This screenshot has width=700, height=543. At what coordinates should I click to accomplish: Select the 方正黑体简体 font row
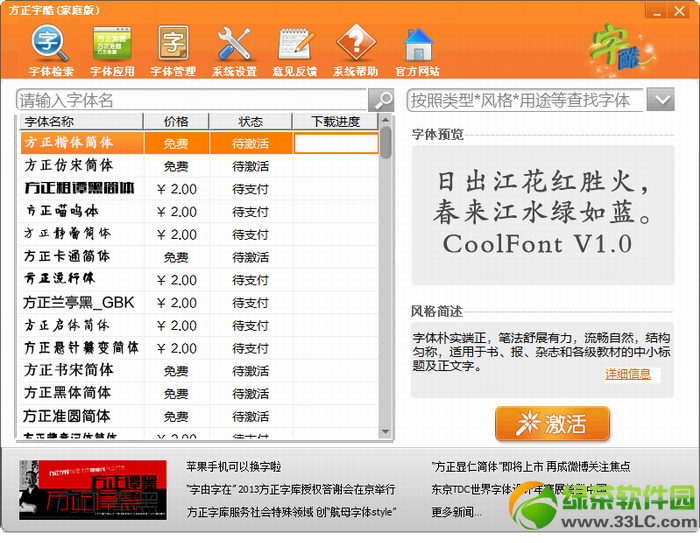(x=200, y=394)
